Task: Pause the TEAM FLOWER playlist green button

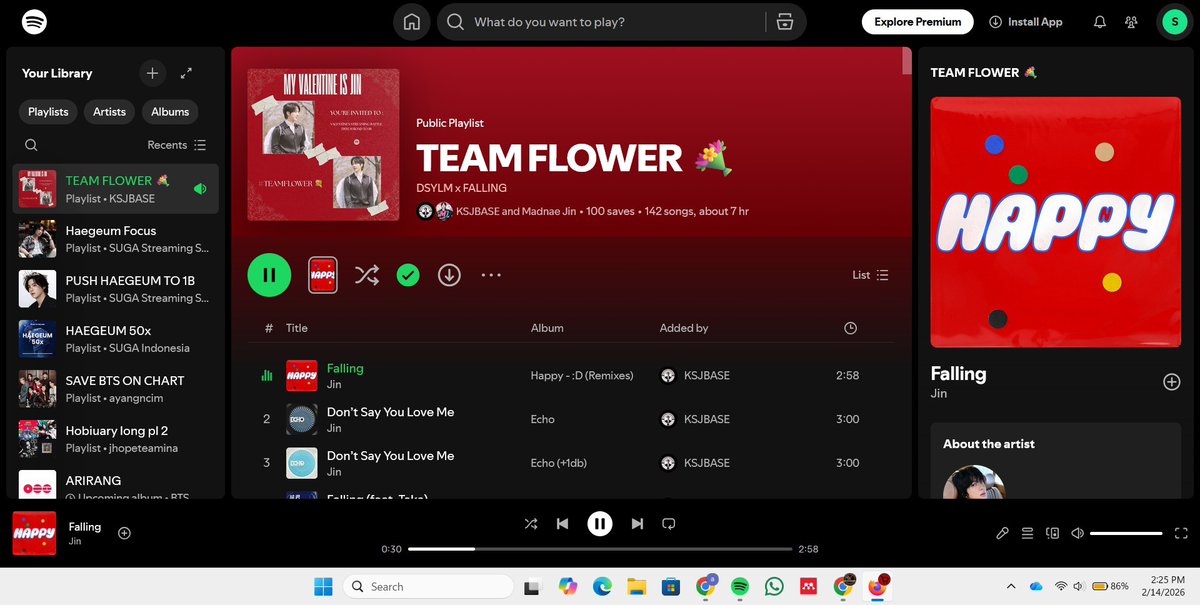Action: point(269,275)
